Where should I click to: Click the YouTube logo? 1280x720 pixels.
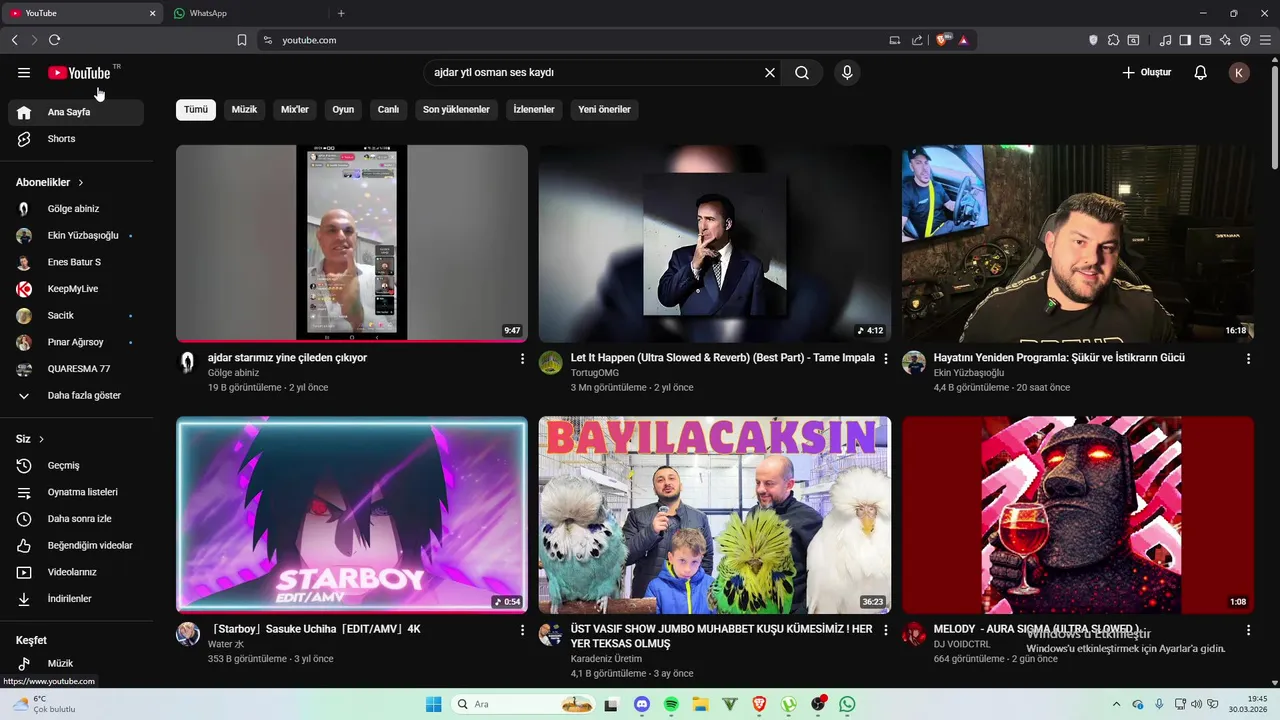(79, 73)
